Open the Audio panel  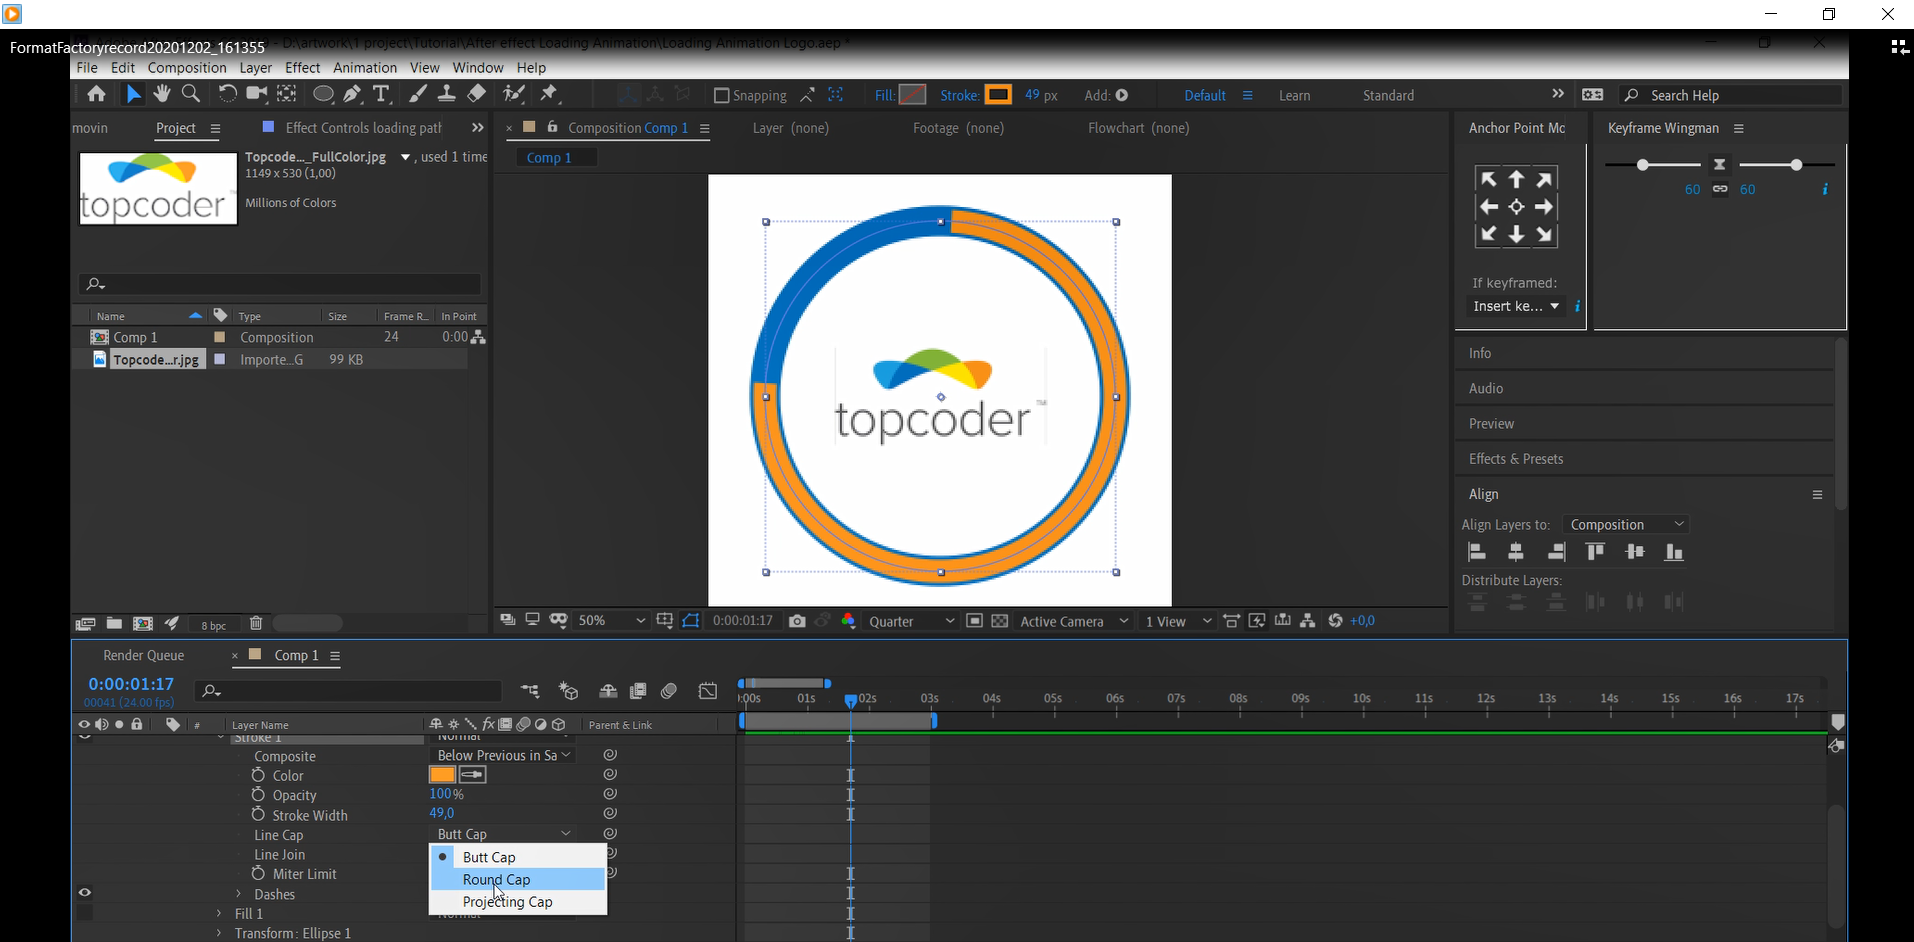pyautogui.click(x=1486, y=388)
